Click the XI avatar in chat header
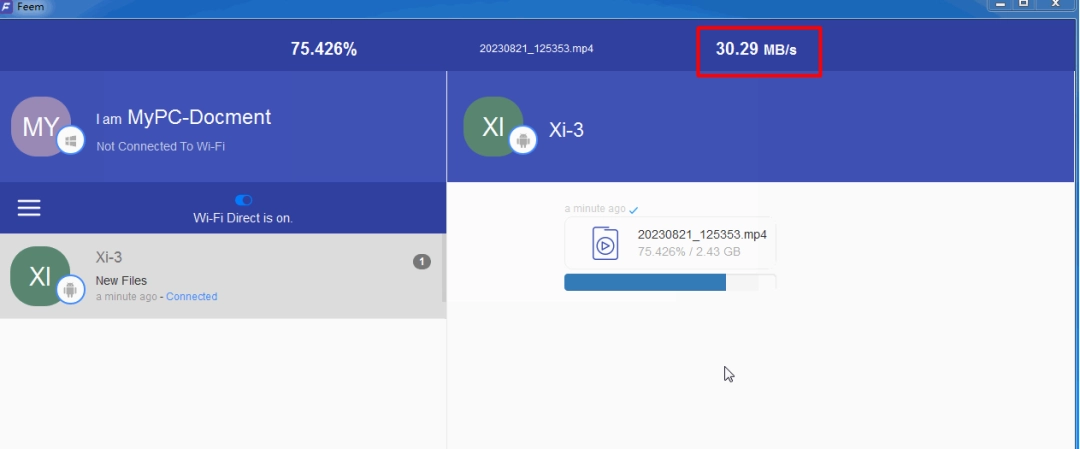Image resolution: width=1080 pixels, height=449 pixels. click(x=493, y=127)
